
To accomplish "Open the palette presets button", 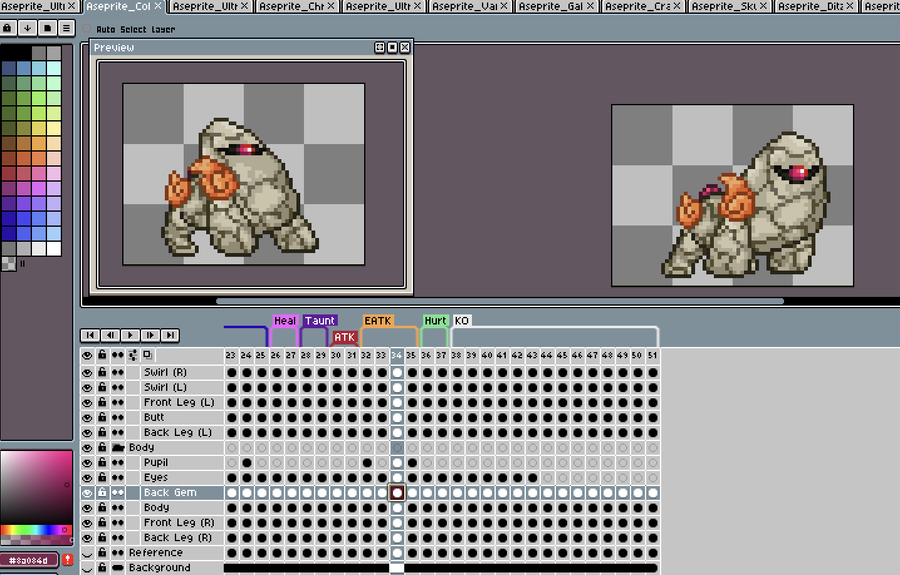I will pyautogui.click(x=47, y=28).
